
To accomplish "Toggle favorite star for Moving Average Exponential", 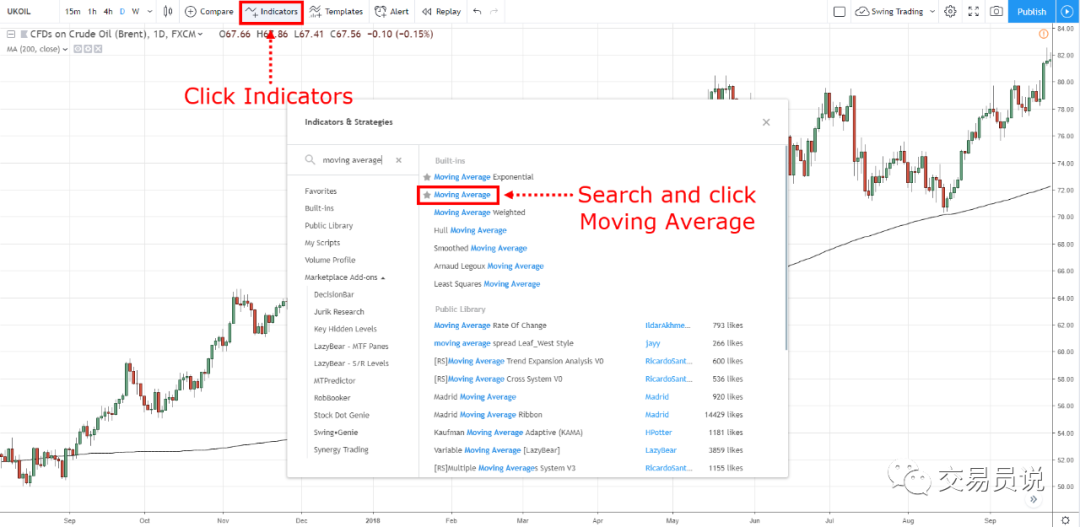I will click(427, 177).
